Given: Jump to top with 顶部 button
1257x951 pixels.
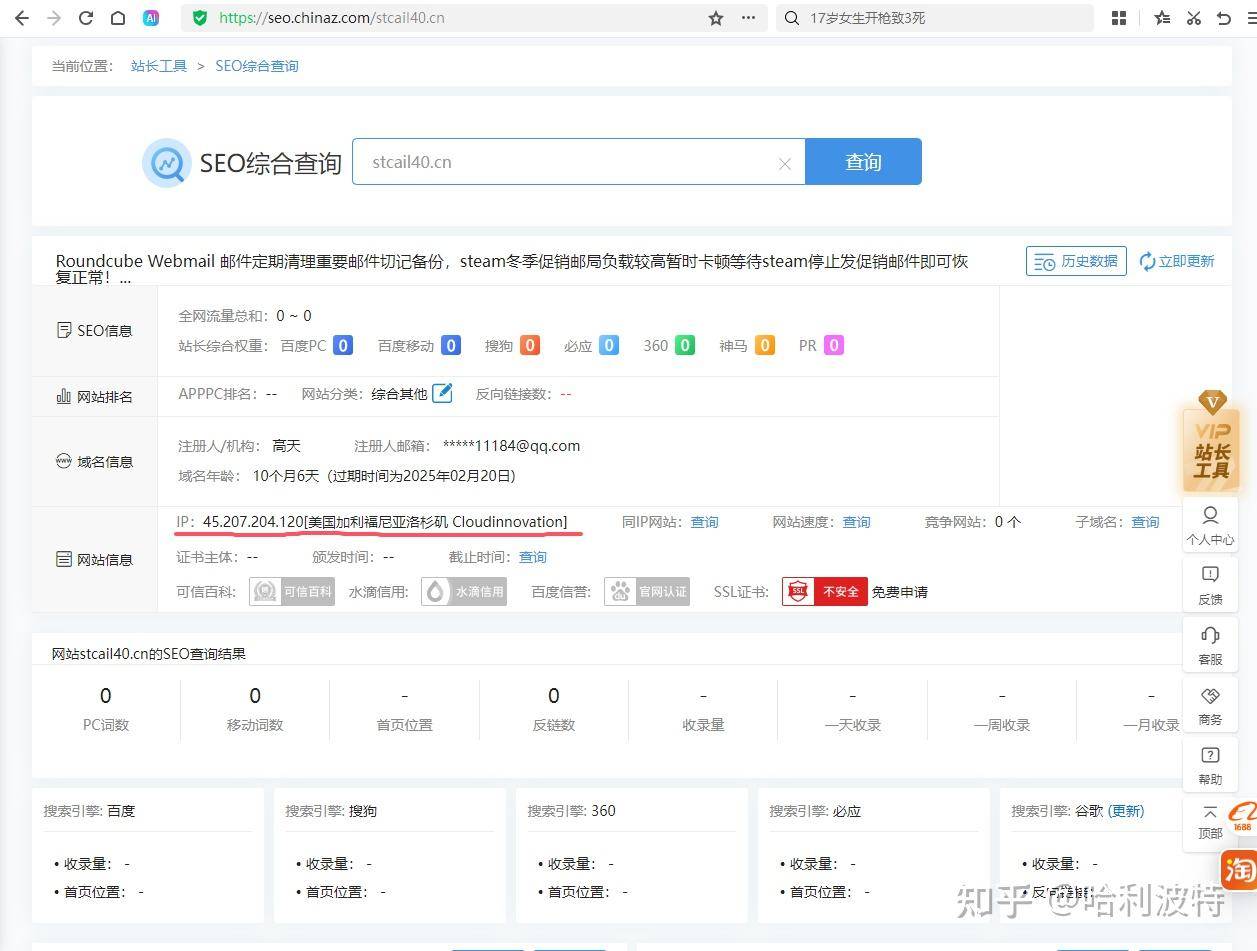Looking at the screenshot, I should 1210,823.
